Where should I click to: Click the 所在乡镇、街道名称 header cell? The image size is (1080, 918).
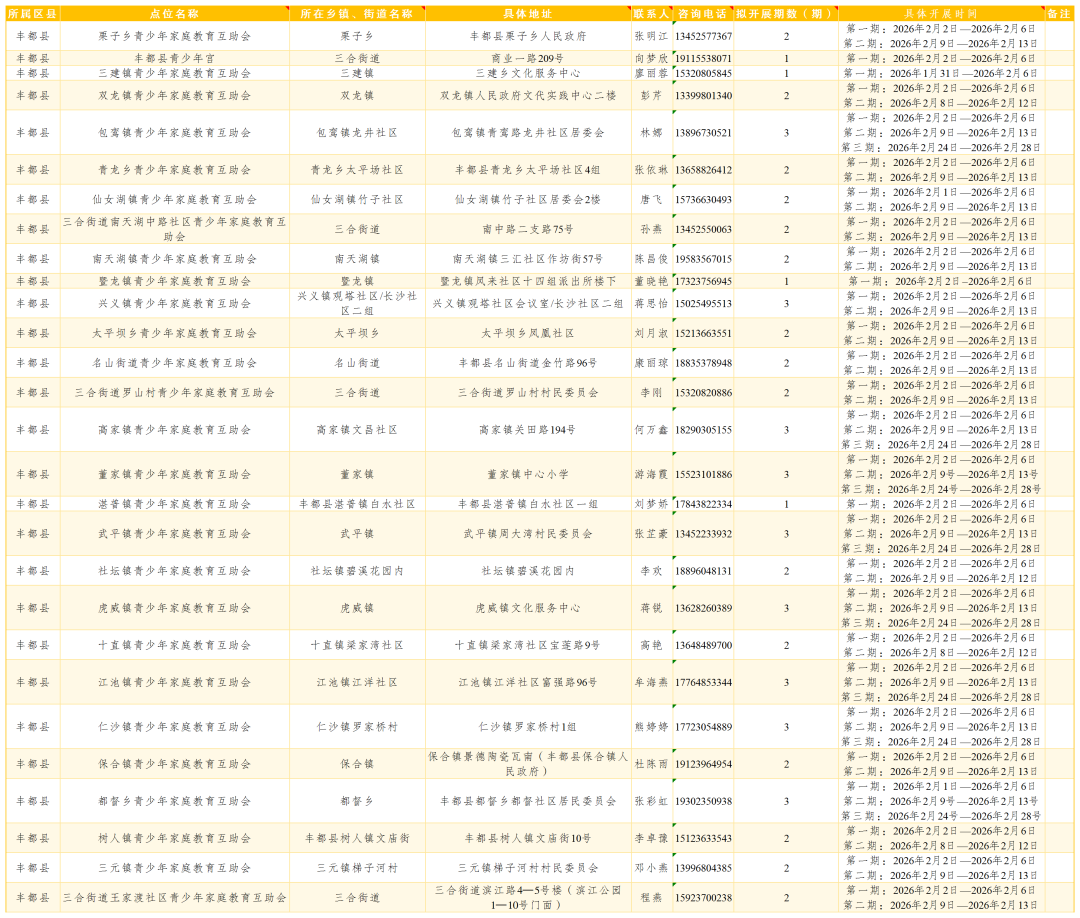tap(357, 14)
